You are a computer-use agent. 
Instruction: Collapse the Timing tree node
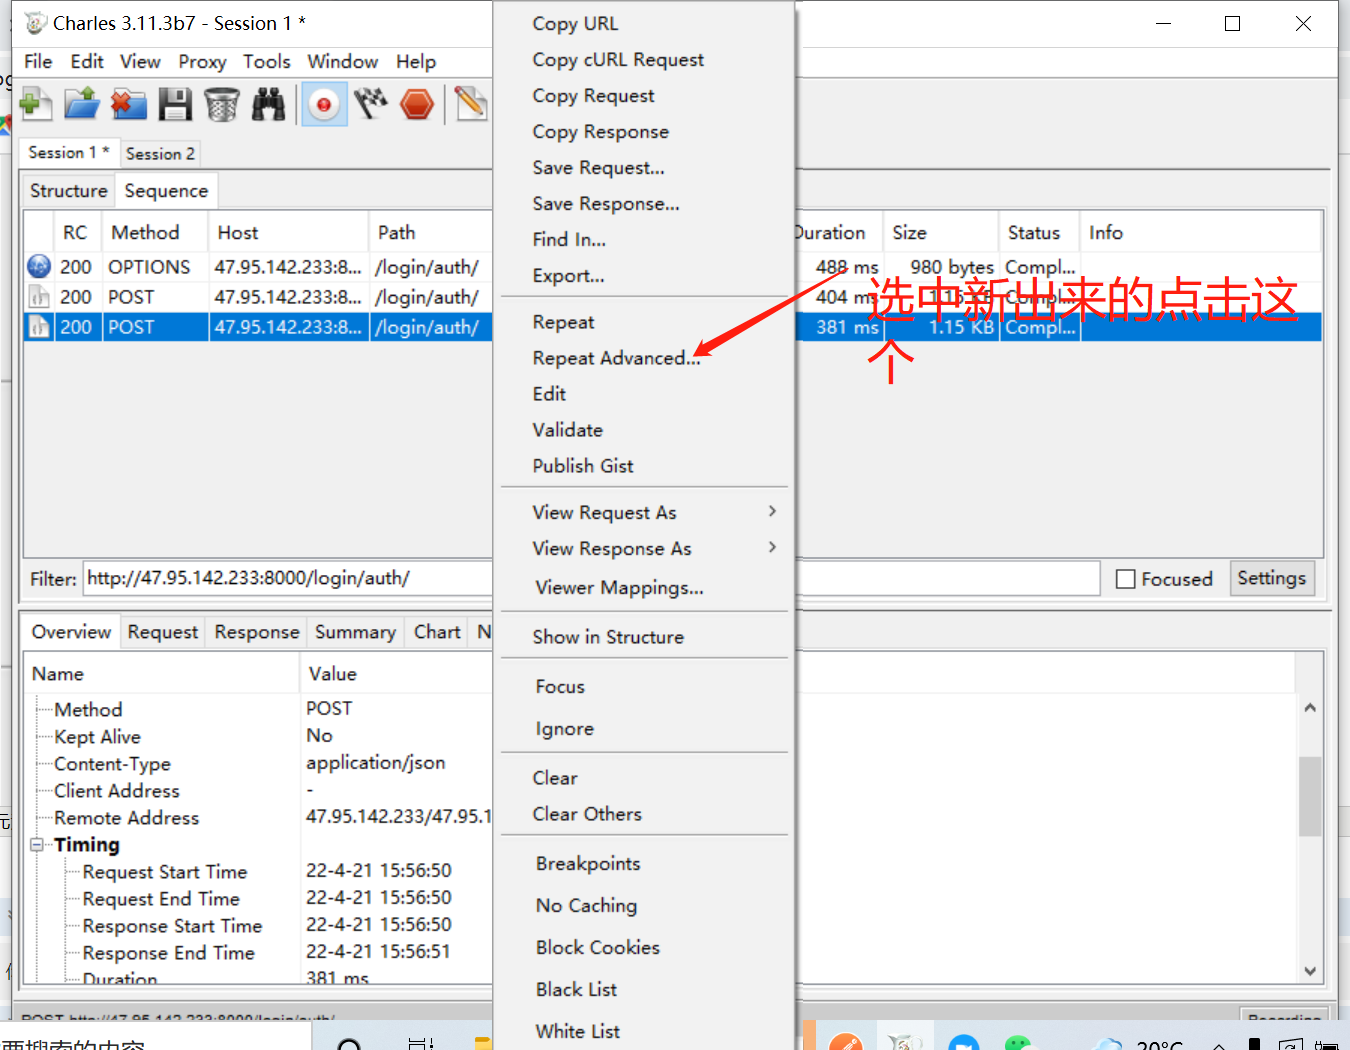37,845
